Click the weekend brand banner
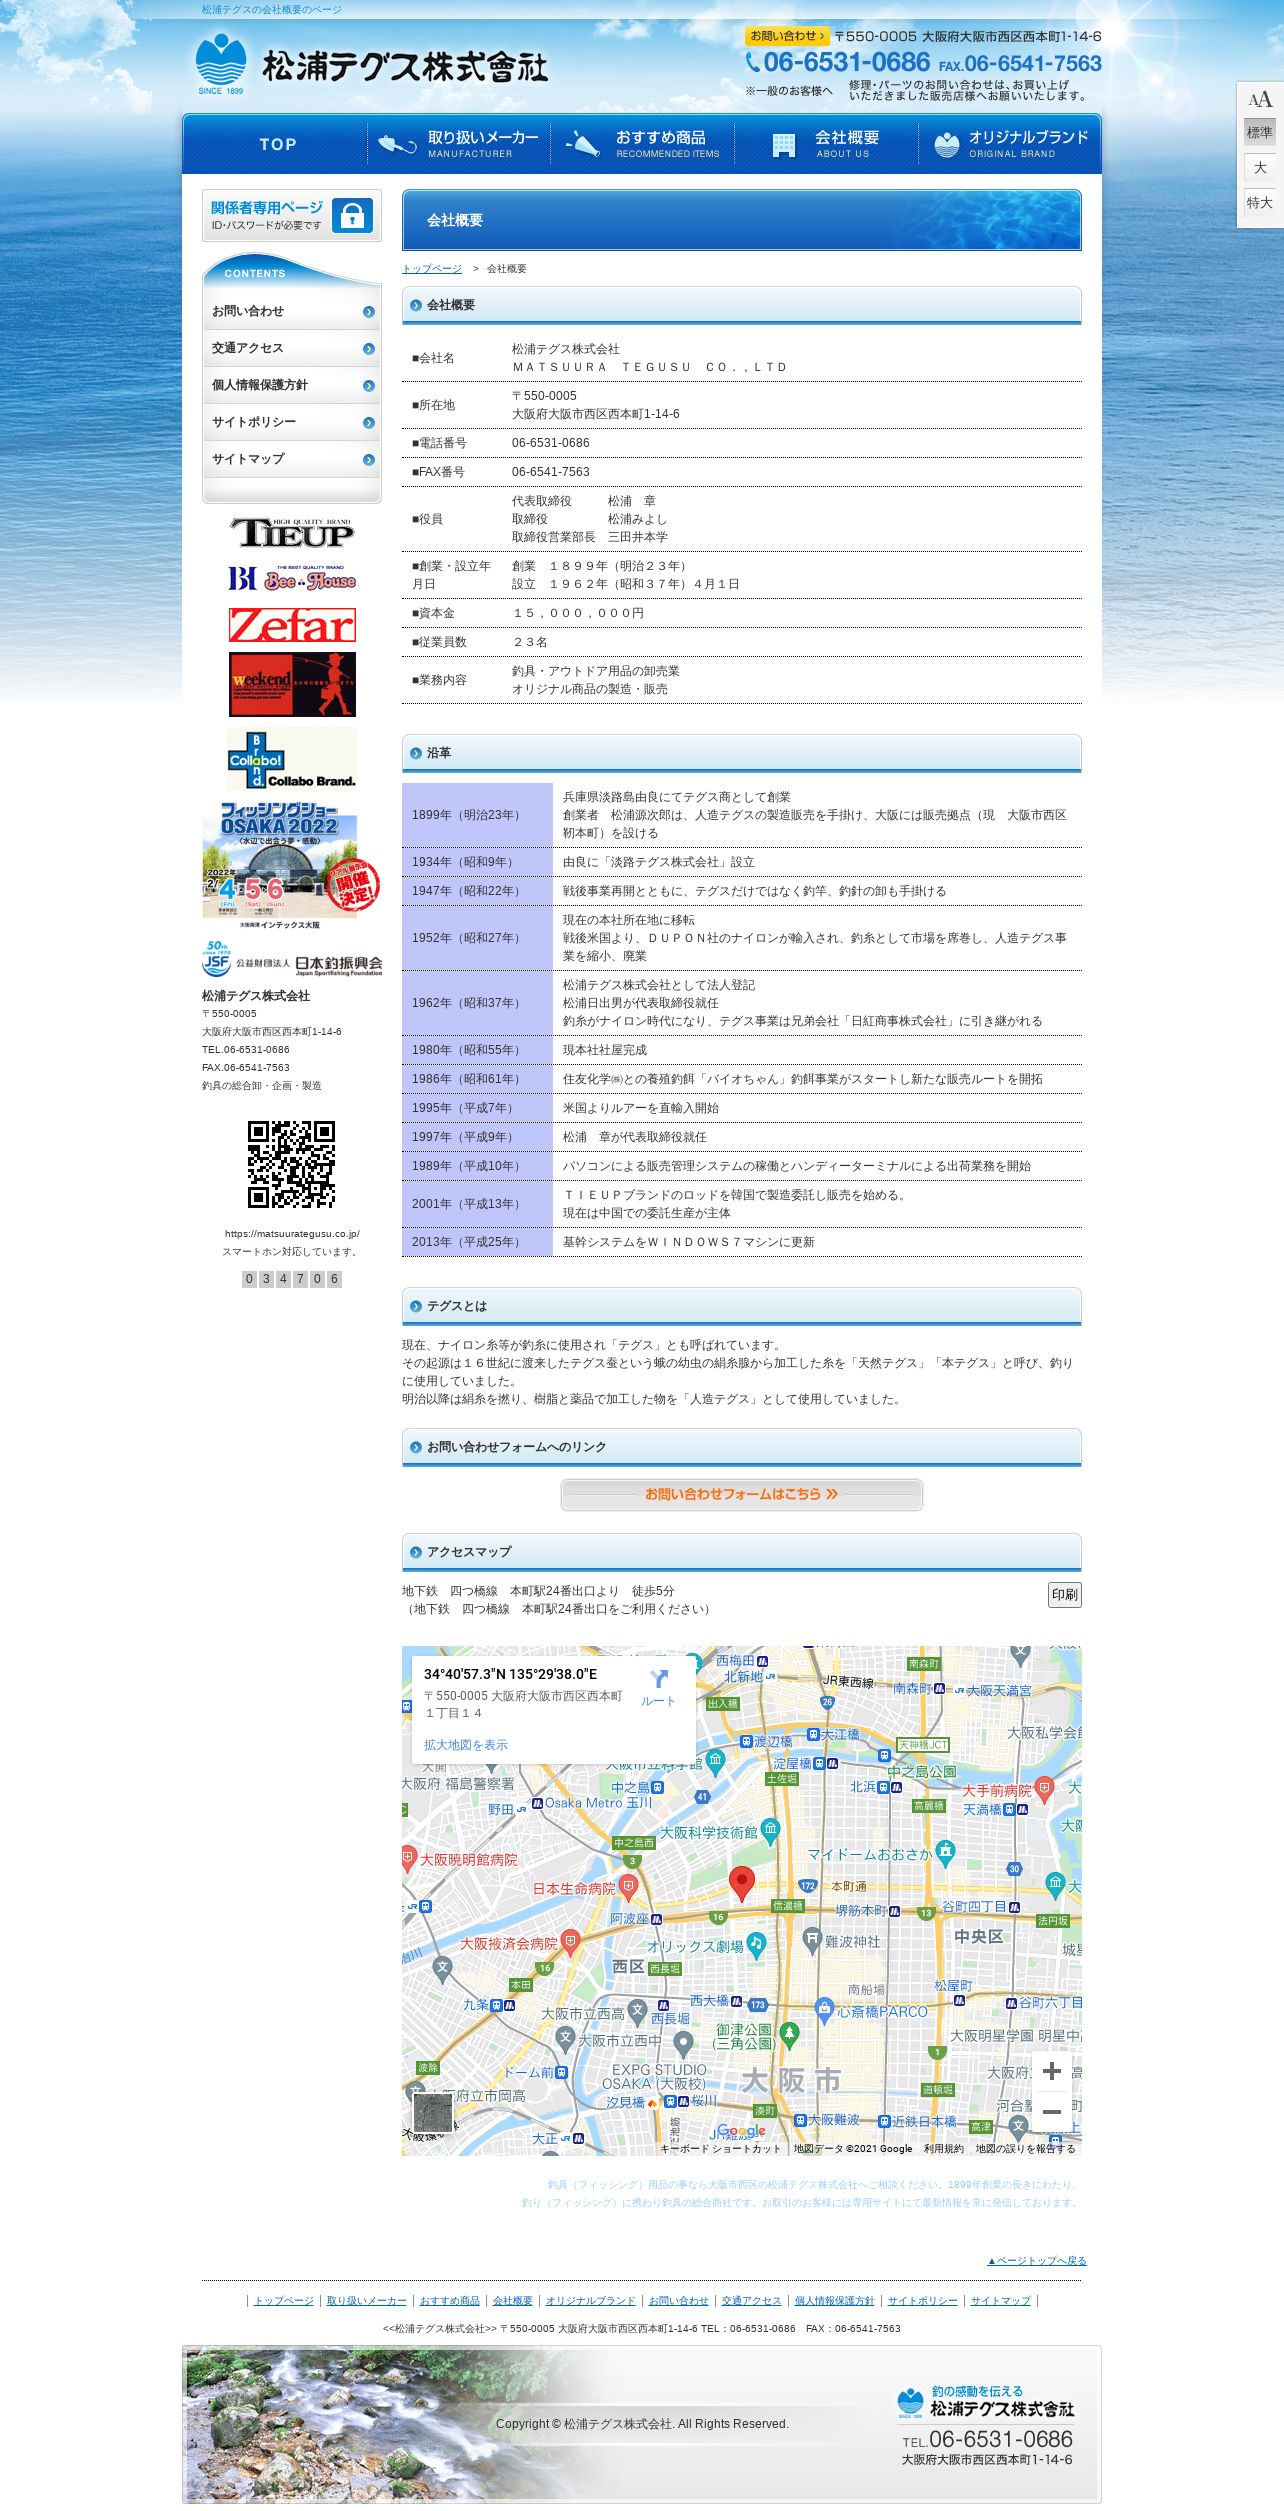Viewport: 1284px width, 2511px height. tap(292, 685)
